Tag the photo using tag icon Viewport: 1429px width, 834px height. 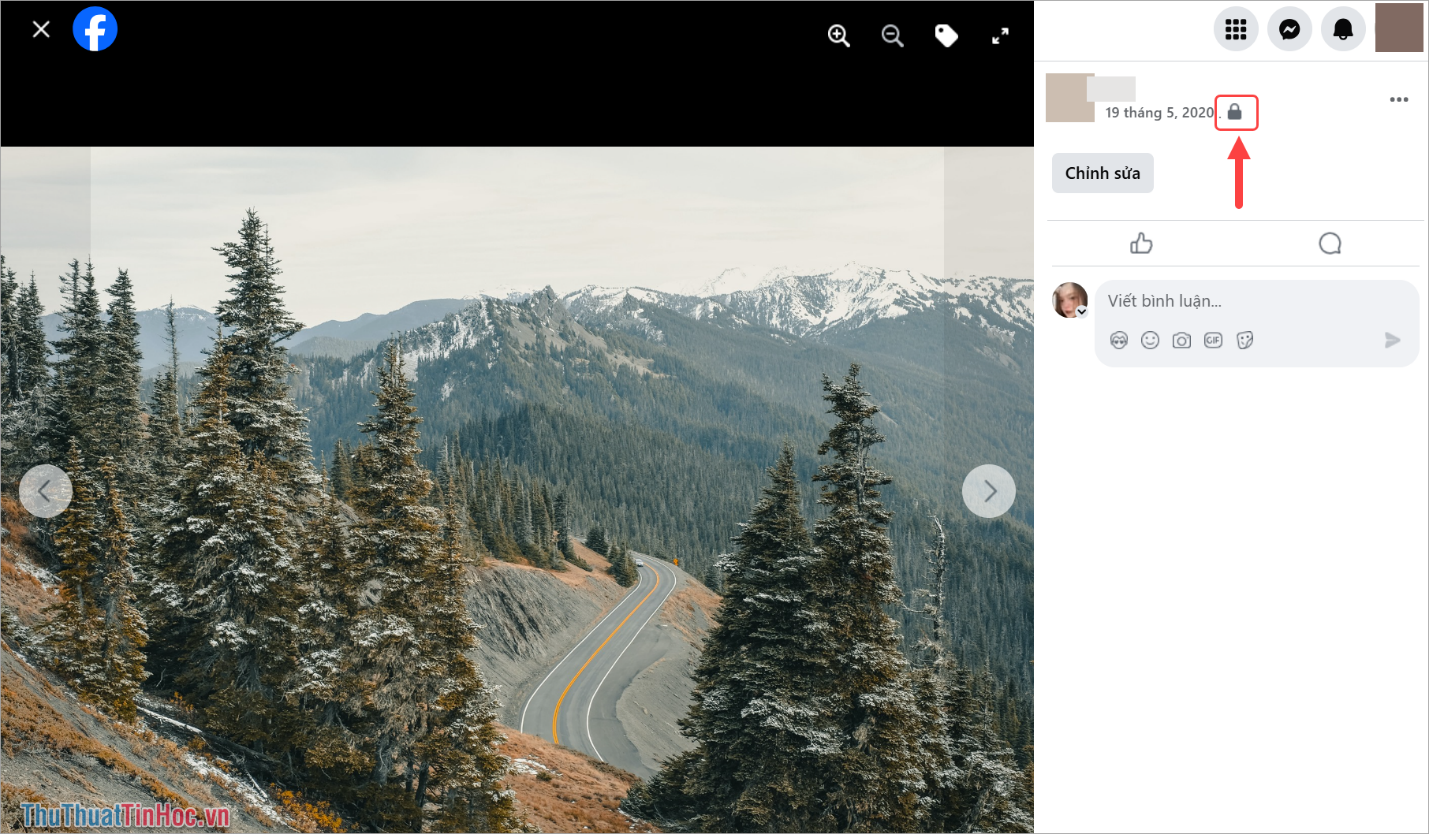tap(946, 36)
